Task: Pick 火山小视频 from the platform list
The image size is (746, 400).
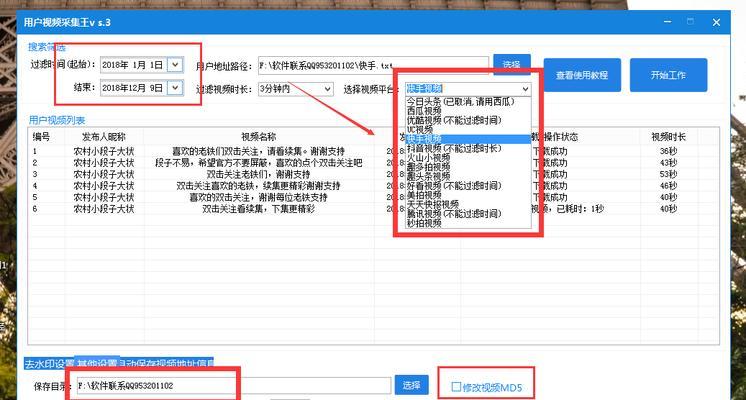Action: coord(428,157)
